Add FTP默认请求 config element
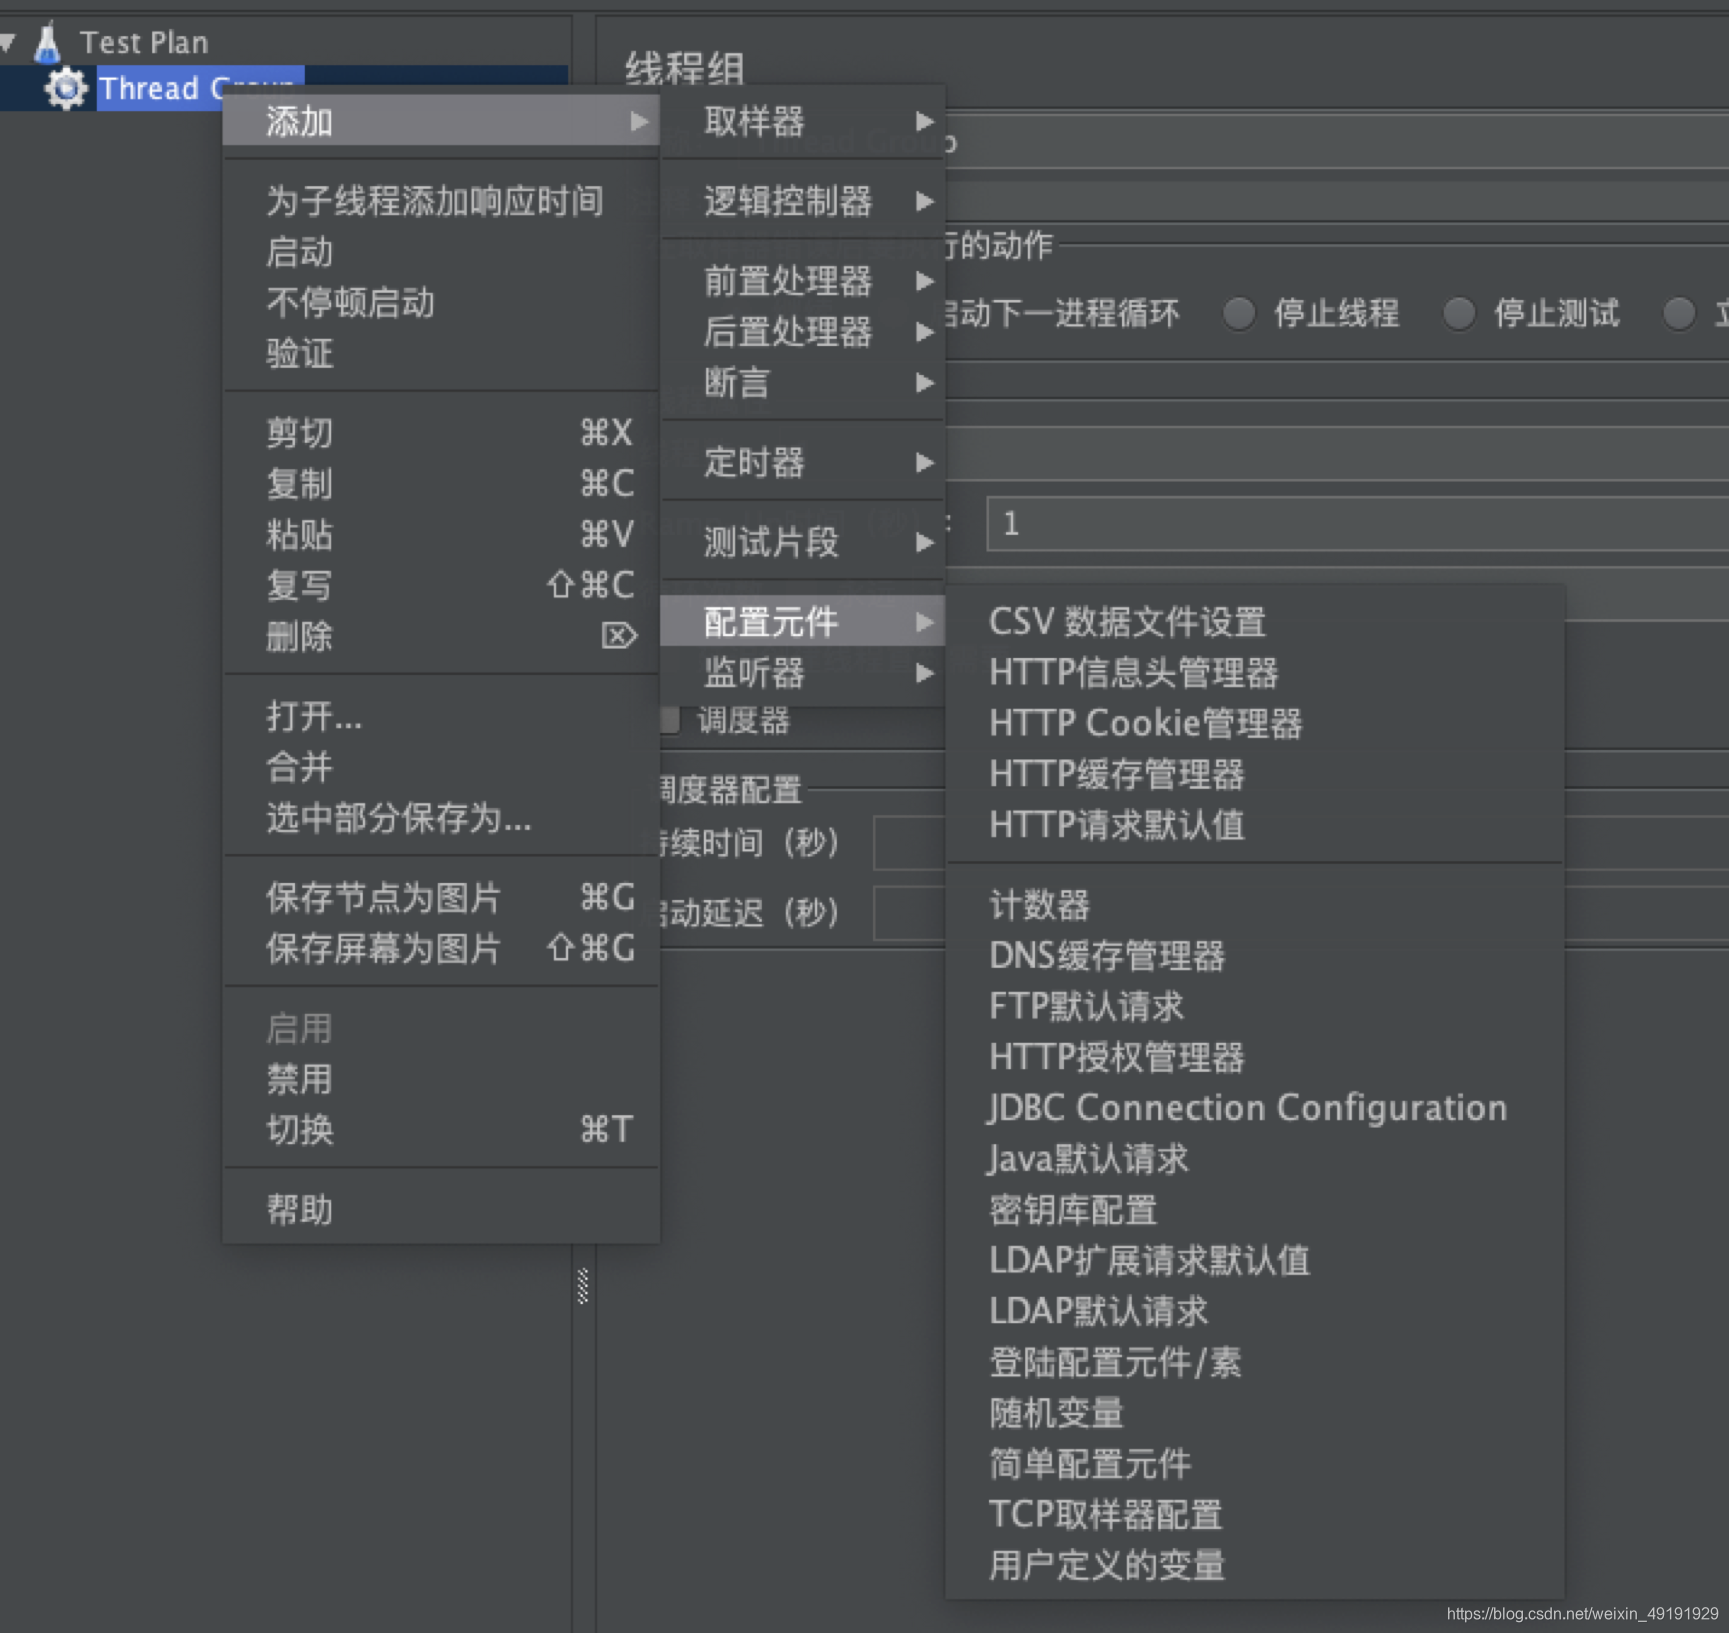This screenshot has width=1729, height=1633. coord(1255,1006)
